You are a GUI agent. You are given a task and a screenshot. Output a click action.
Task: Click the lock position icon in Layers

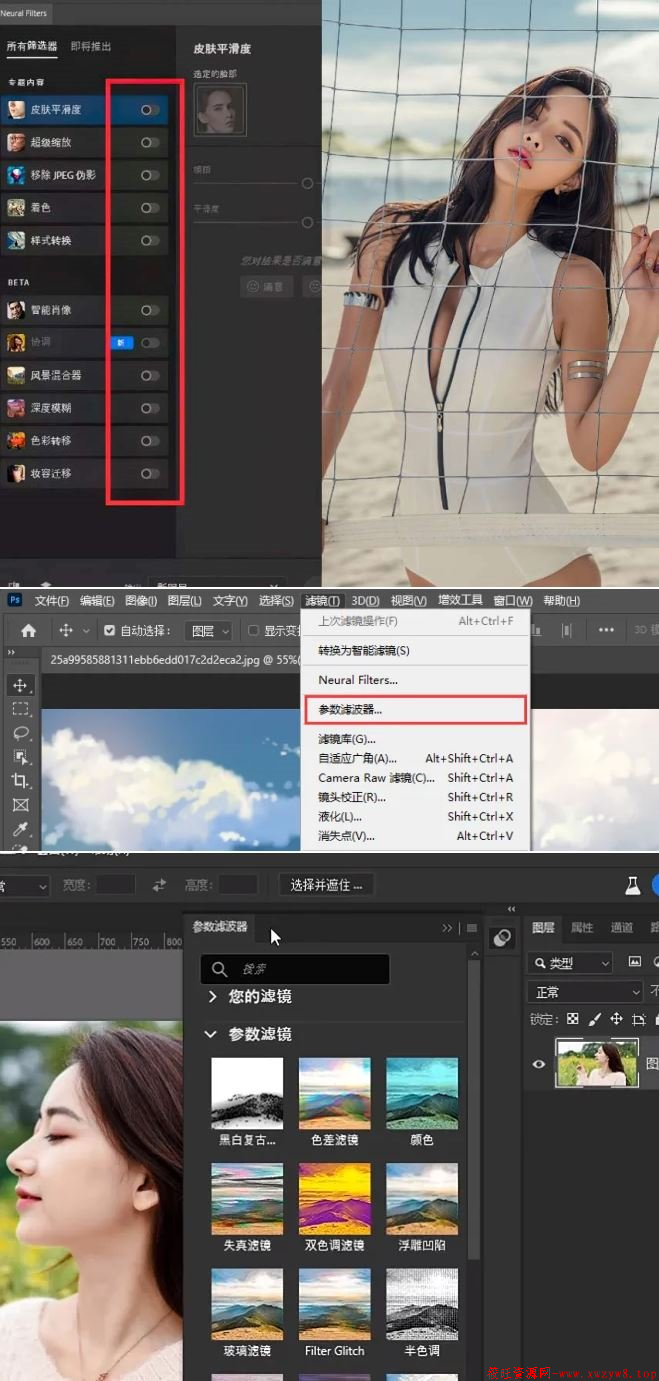(616, 1019)
